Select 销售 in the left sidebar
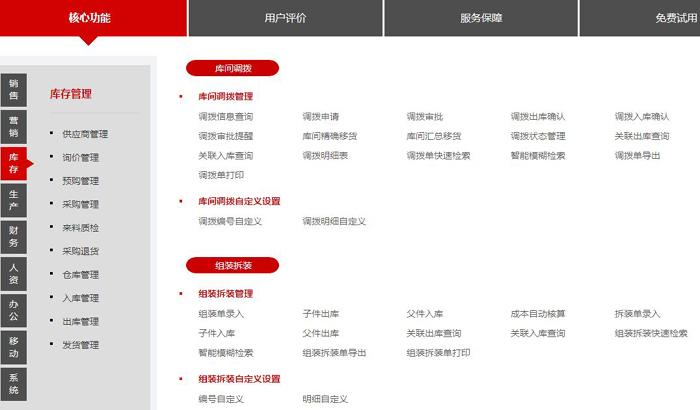Image resolution: width=700 pixels, height=410 pixels. point(14,90)
